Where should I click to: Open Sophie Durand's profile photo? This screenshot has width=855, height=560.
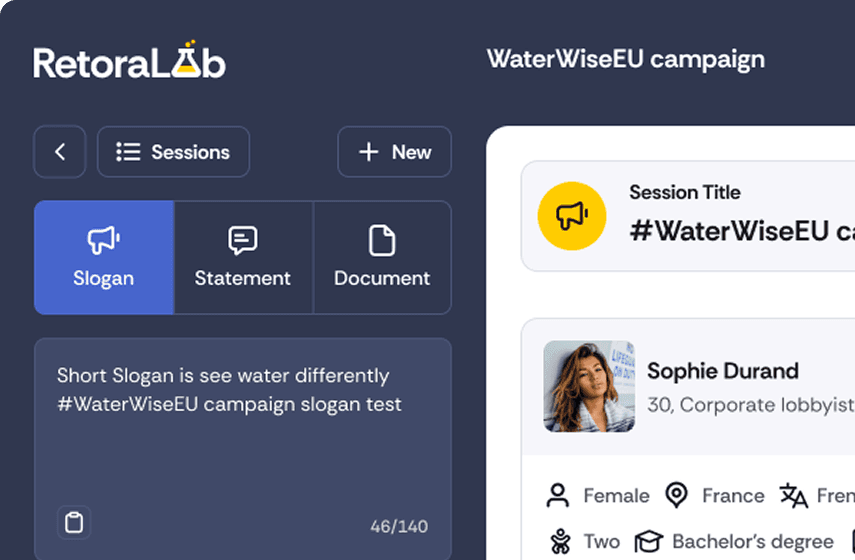point(589,386)
